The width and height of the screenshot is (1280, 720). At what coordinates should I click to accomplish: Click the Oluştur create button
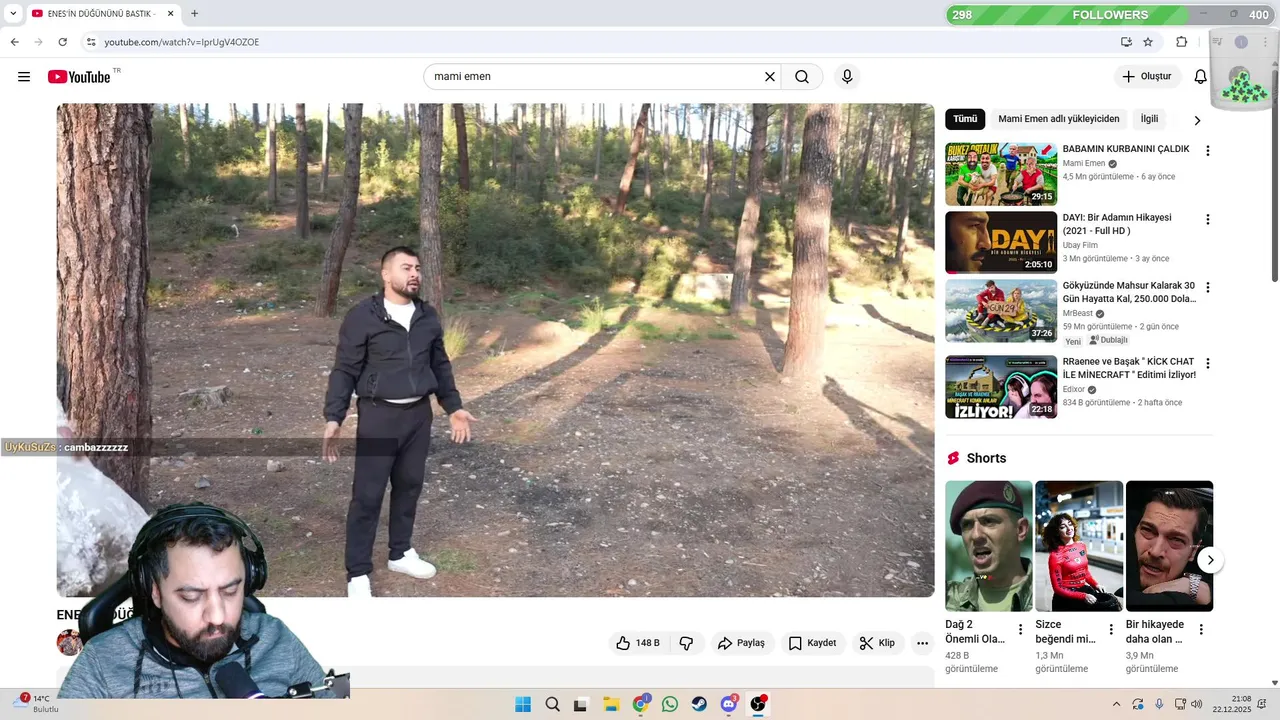(x=1146, y=76)
